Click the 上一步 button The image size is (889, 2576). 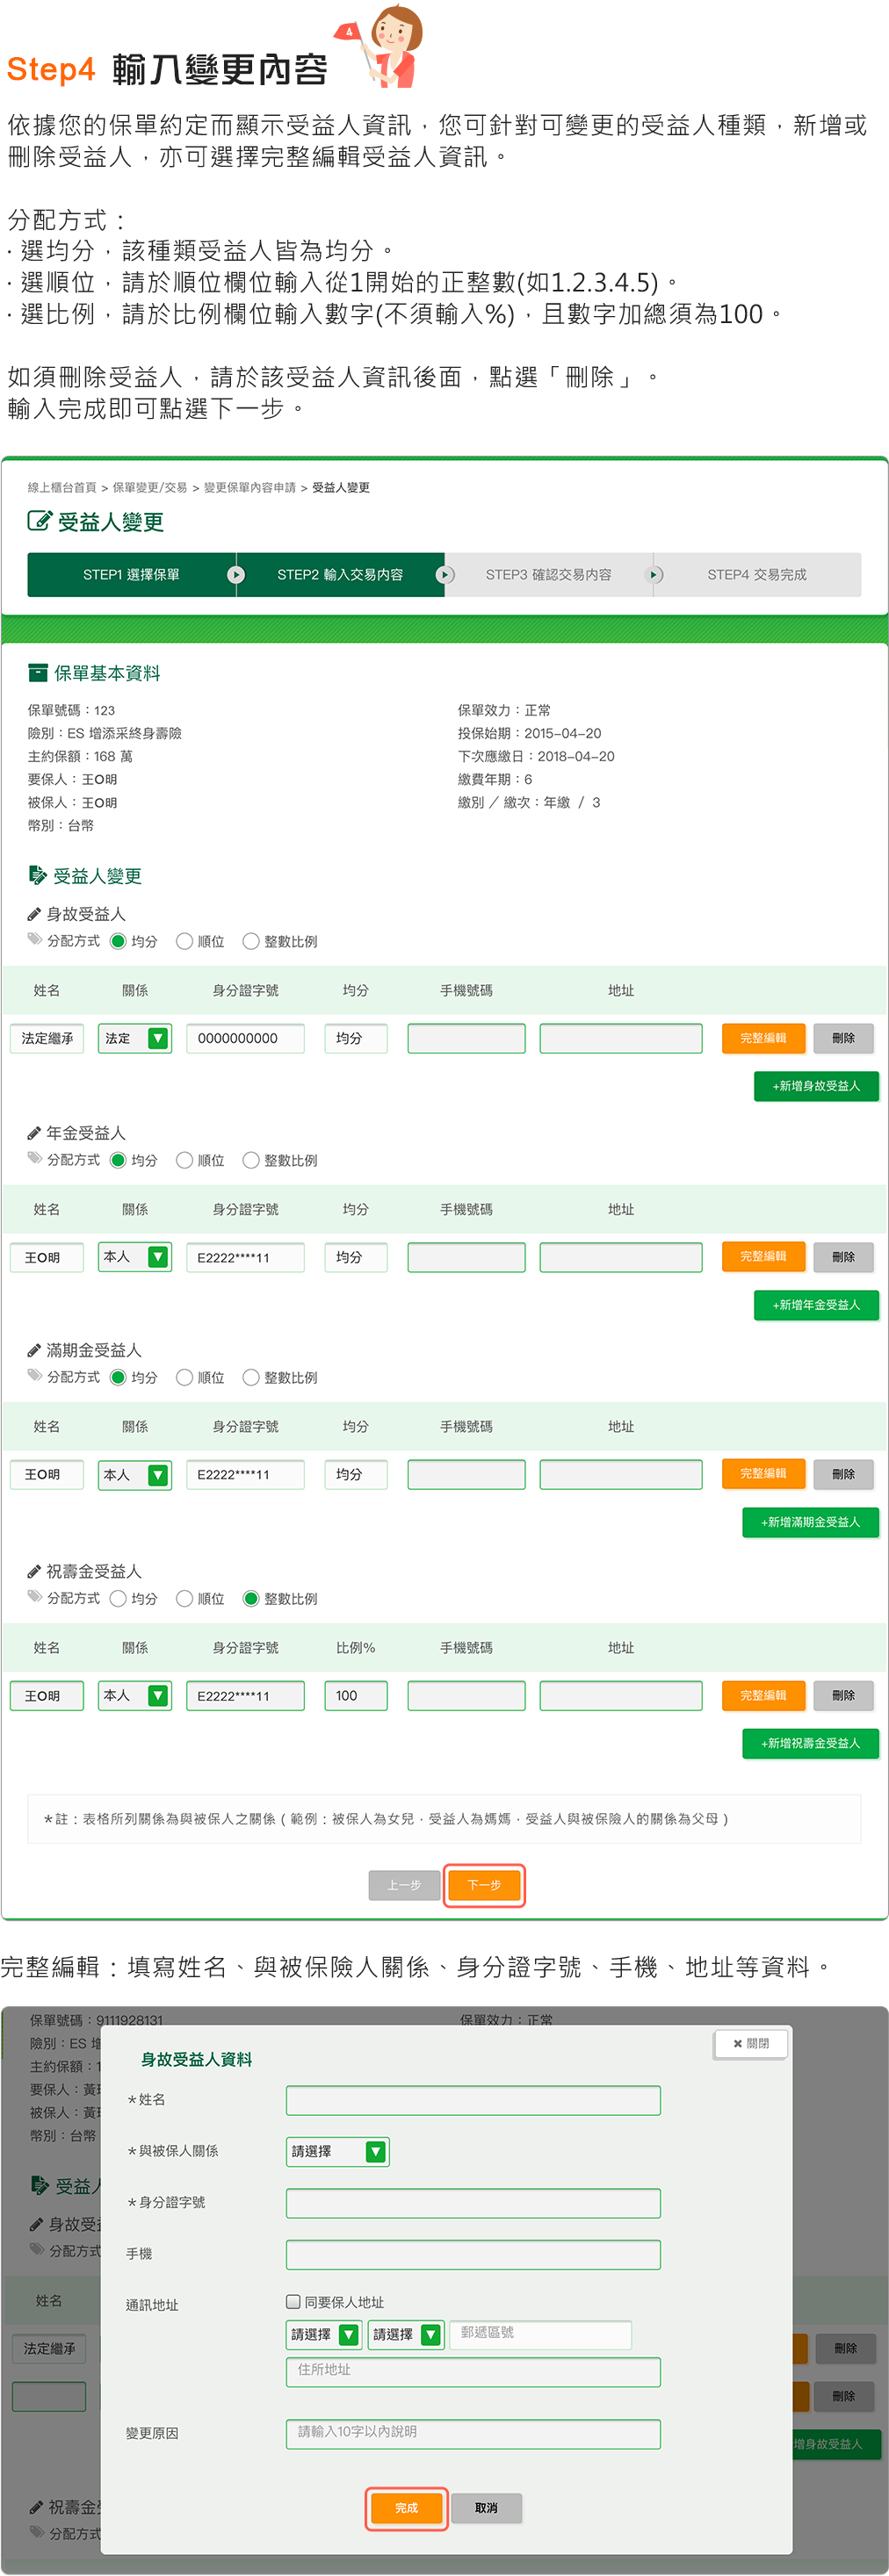tap(404, 1885)
